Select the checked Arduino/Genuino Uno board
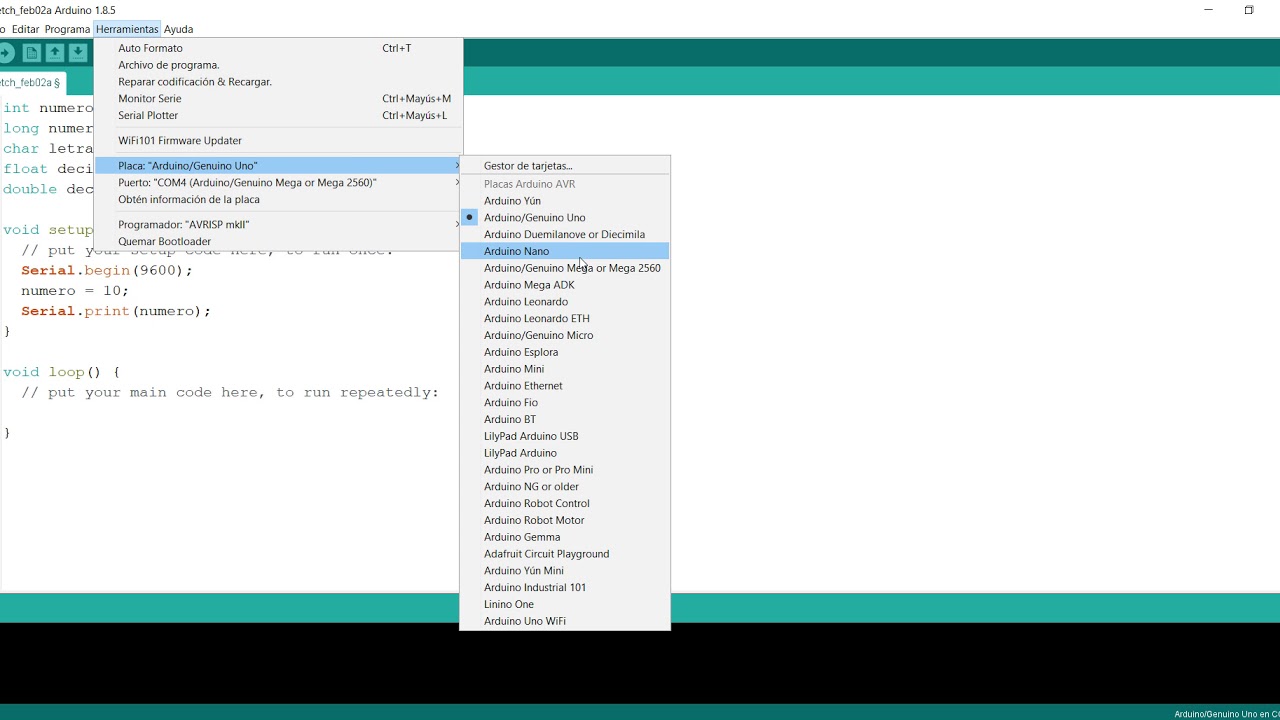The image size is (1280, 720). (565, 218)
